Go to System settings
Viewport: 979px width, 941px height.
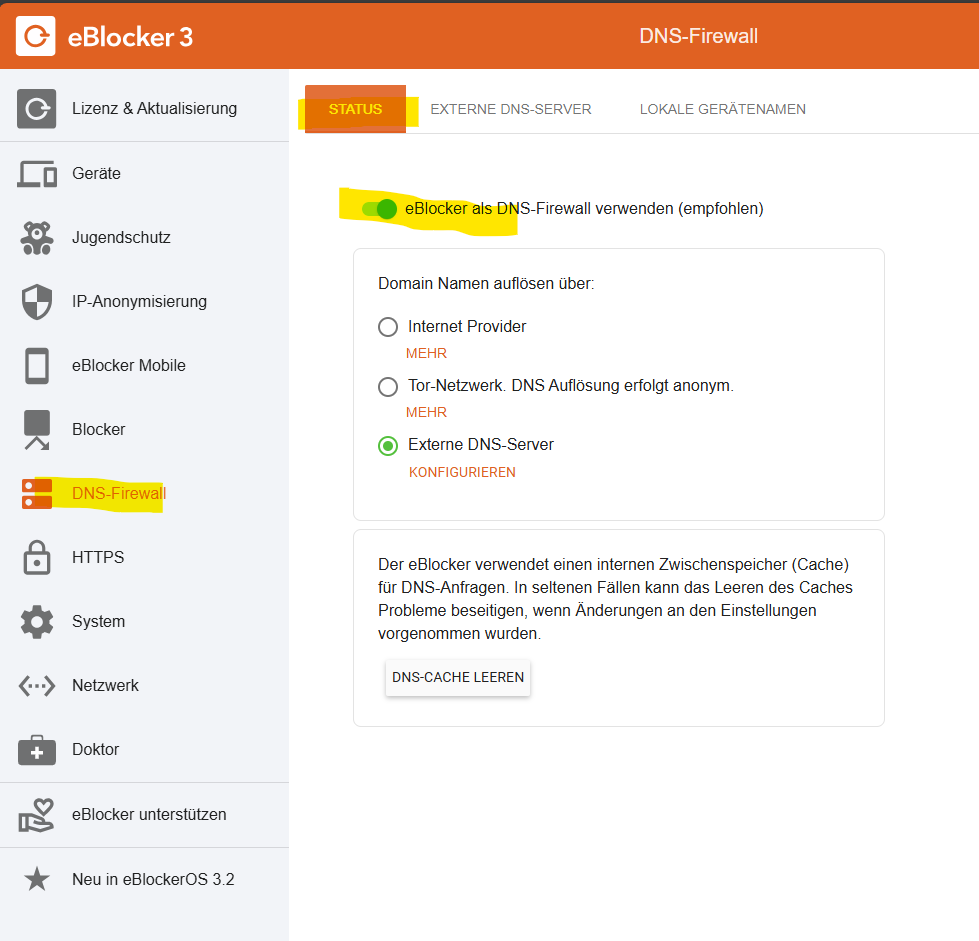99,622
